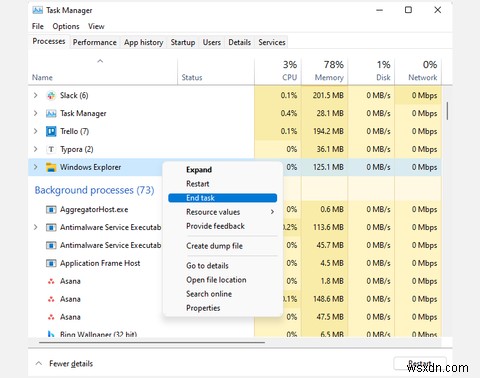Viewport: 480px width, 378px height.
Task: Switch to the Services tab
Action: pos(272,42)
